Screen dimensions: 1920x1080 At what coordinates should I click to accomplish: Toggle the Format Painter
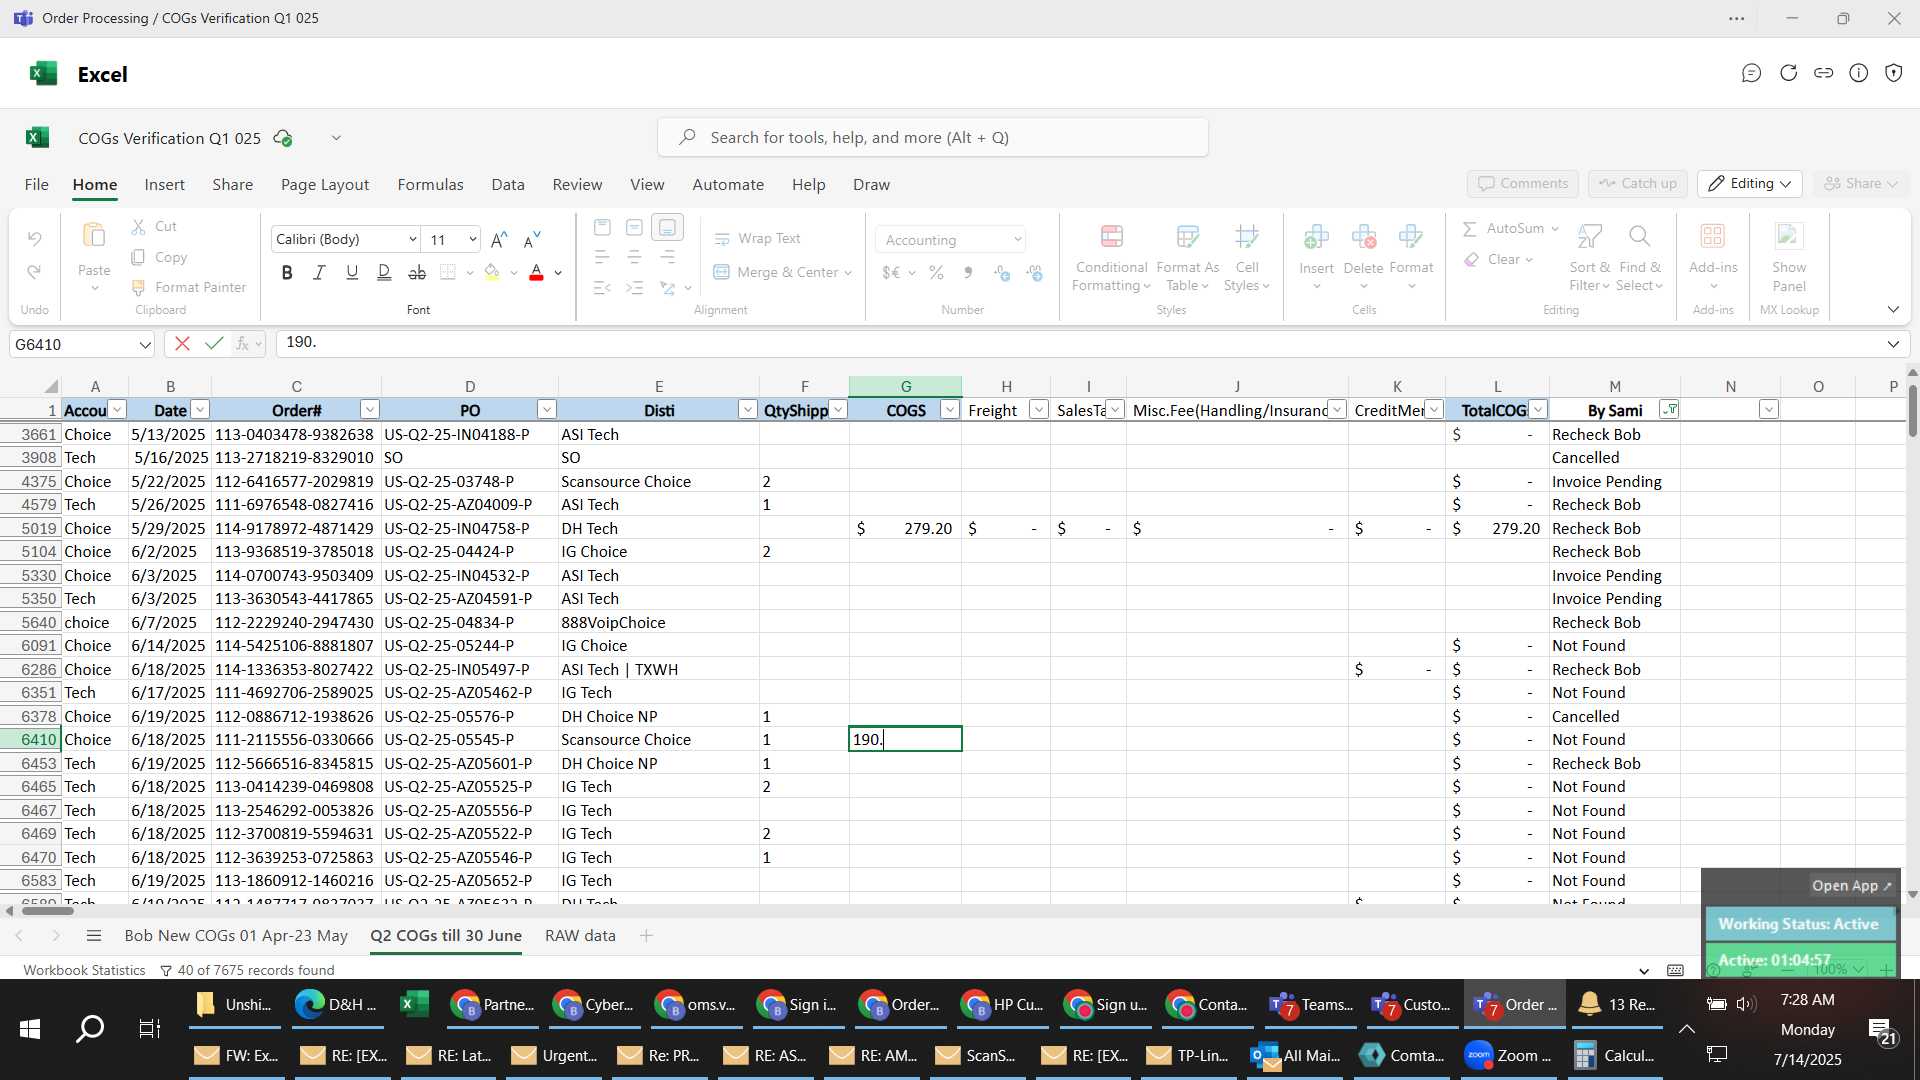[x=189, y=288]
